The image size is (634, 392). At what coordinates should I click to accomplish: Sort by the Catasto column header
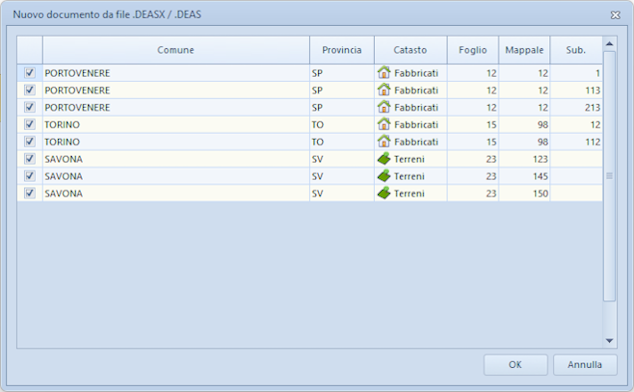[x=410, y=50]
